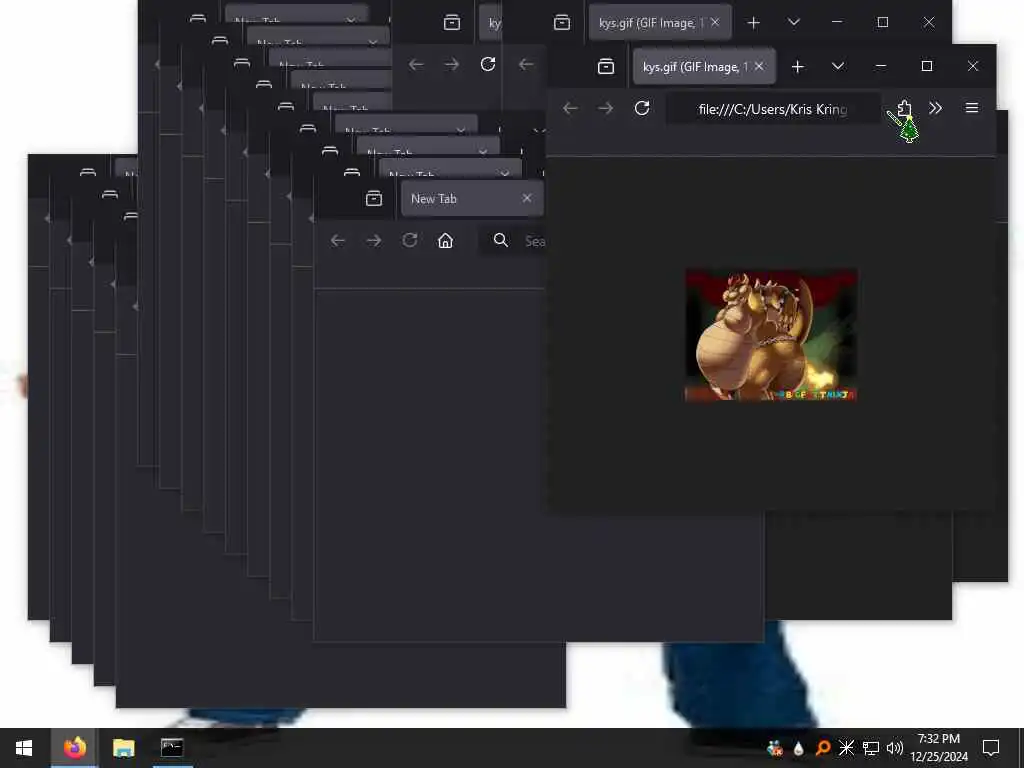Screen dimensions: 1024x768
Task: Open the Windows Start menu
Action: [x=24, y=748]
